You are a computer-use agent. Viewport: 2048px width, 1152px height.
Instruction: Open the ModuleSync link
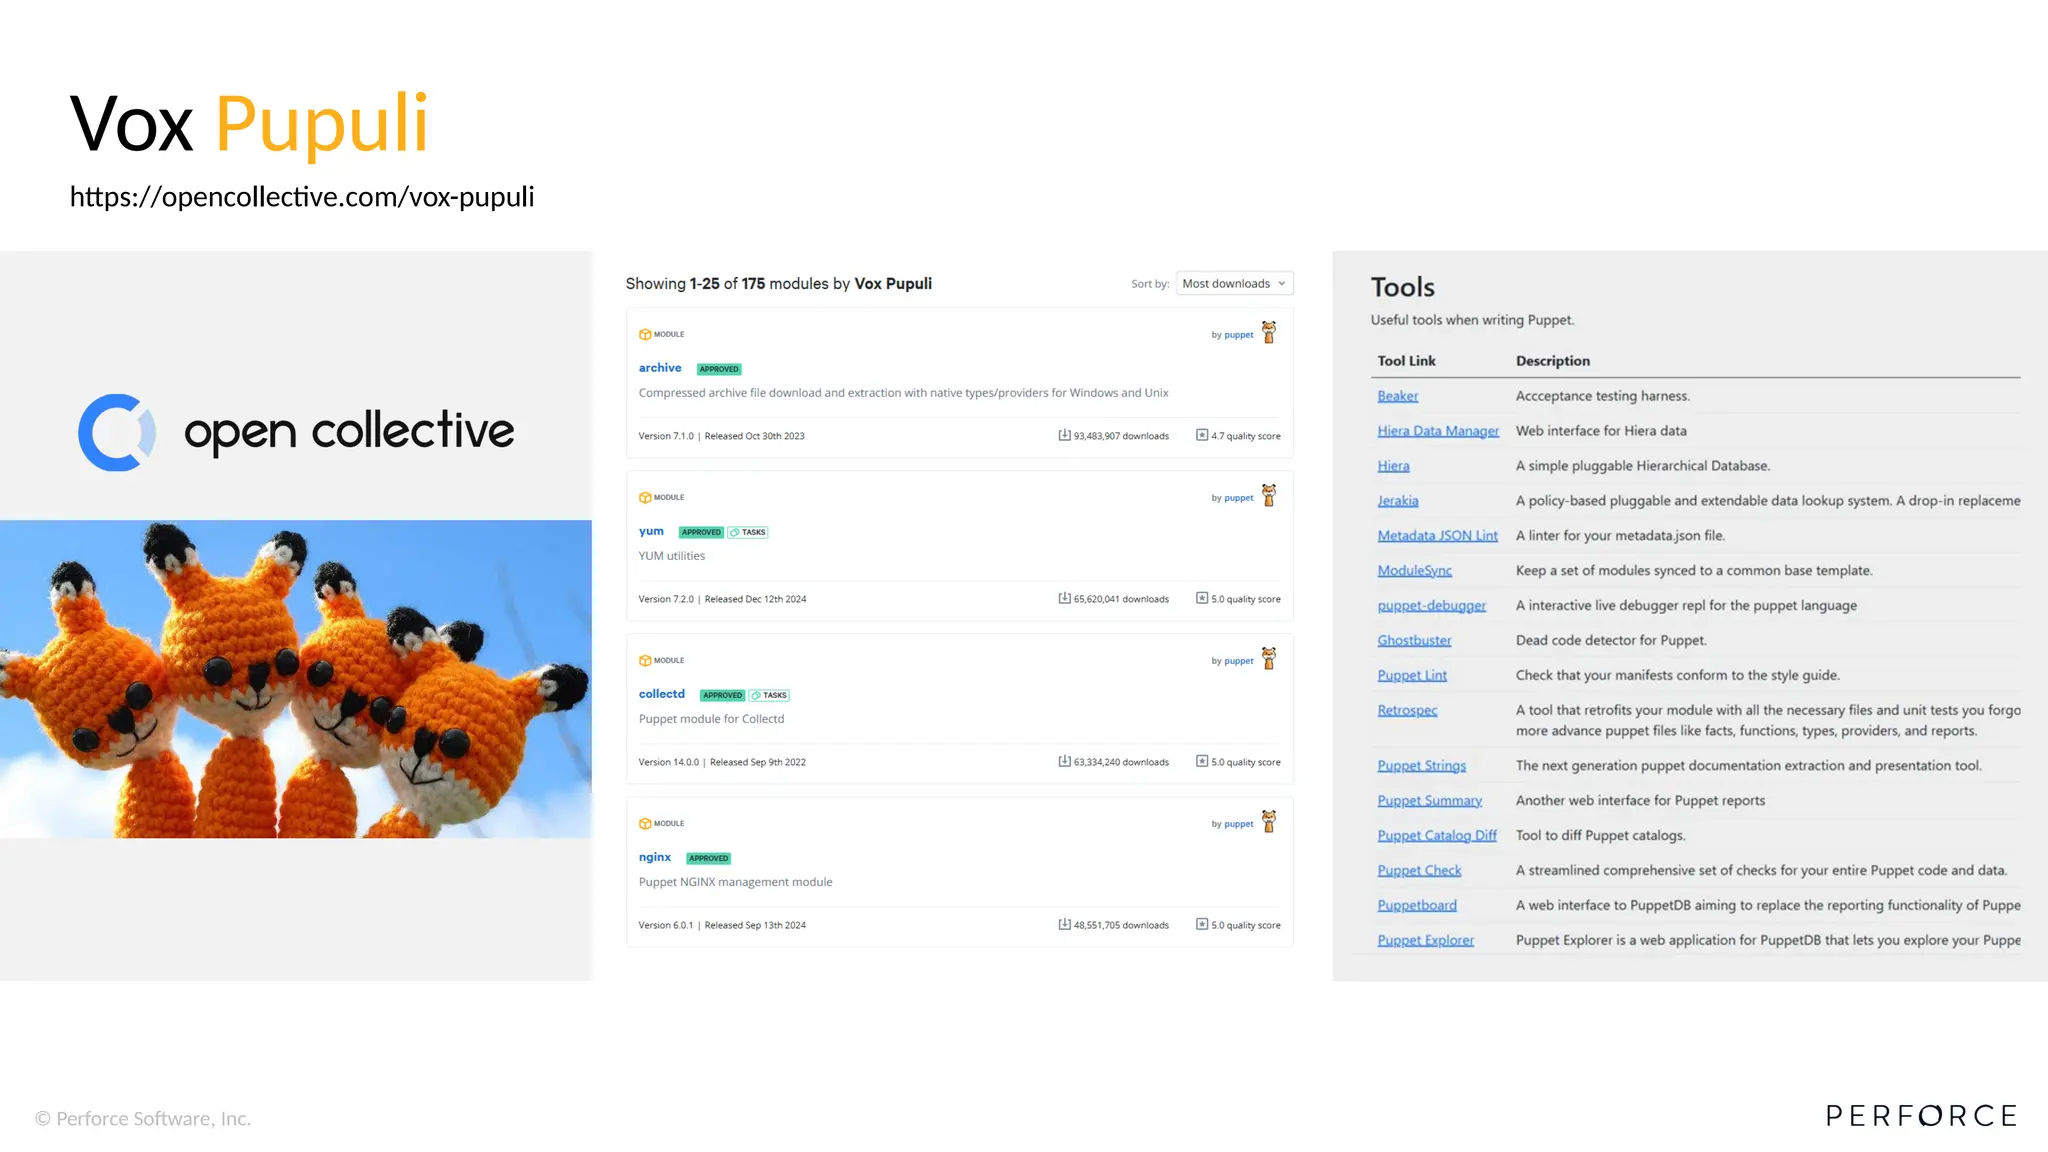point(1414,571)
